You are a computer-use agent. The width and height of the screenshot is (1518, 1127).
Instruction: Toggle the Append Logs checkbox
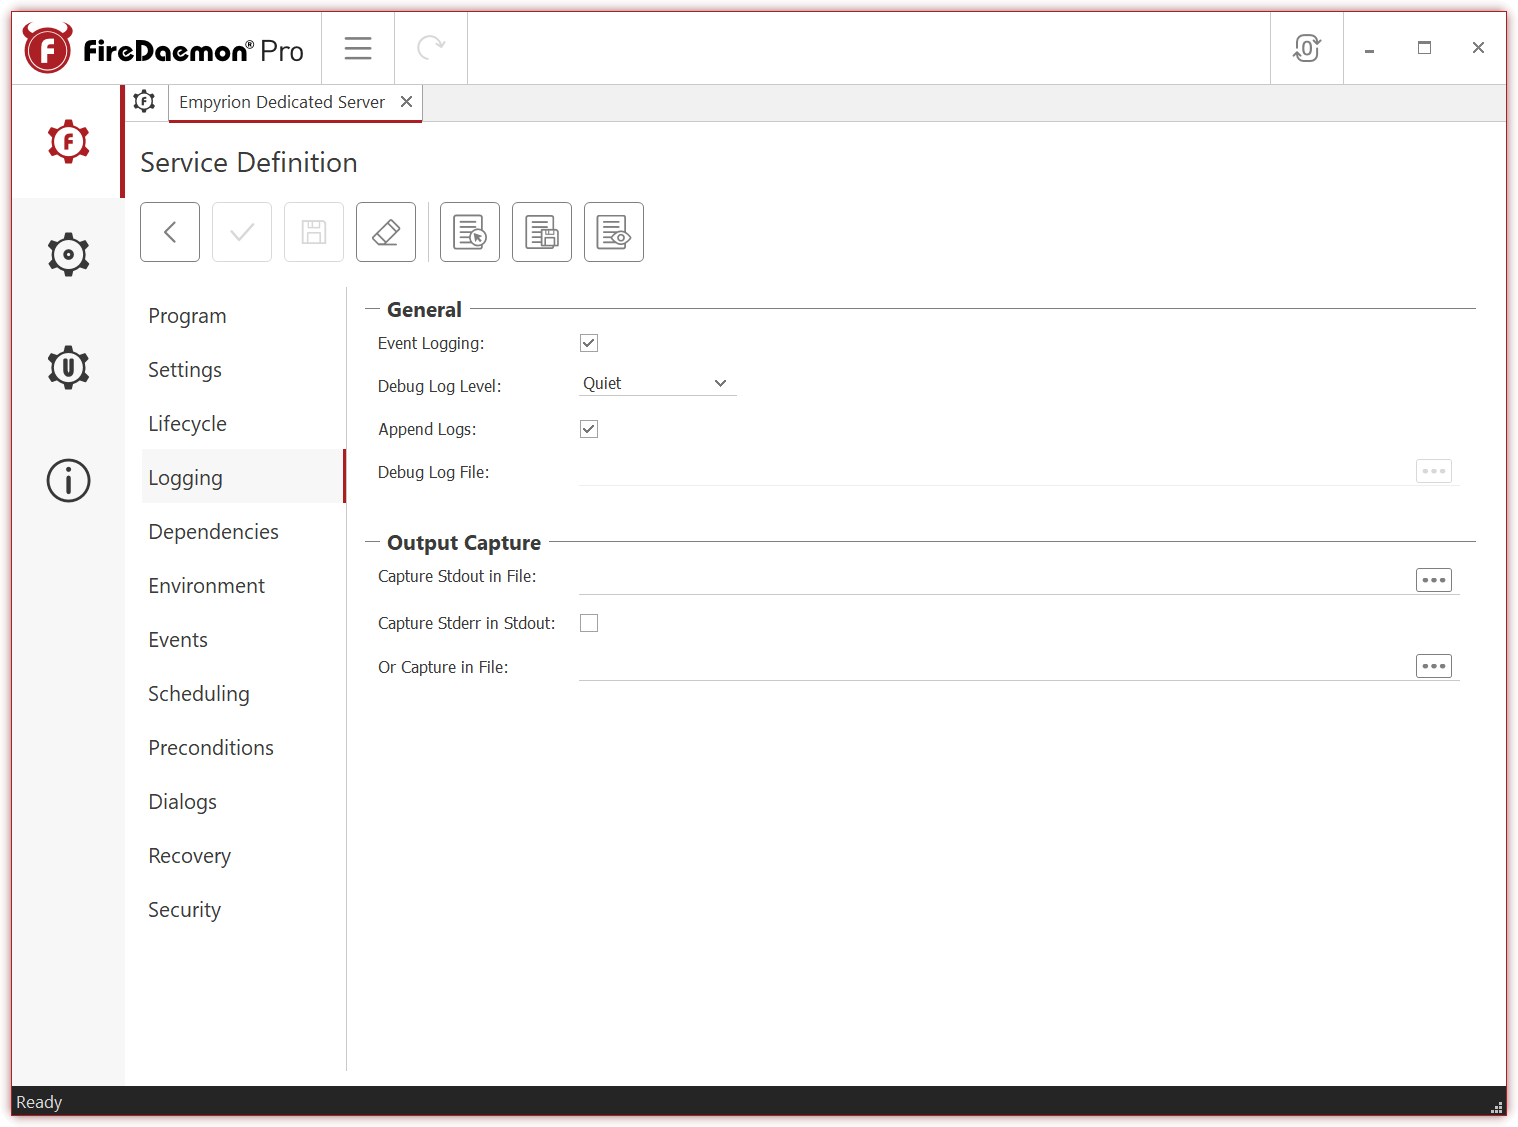pos(589,429)
